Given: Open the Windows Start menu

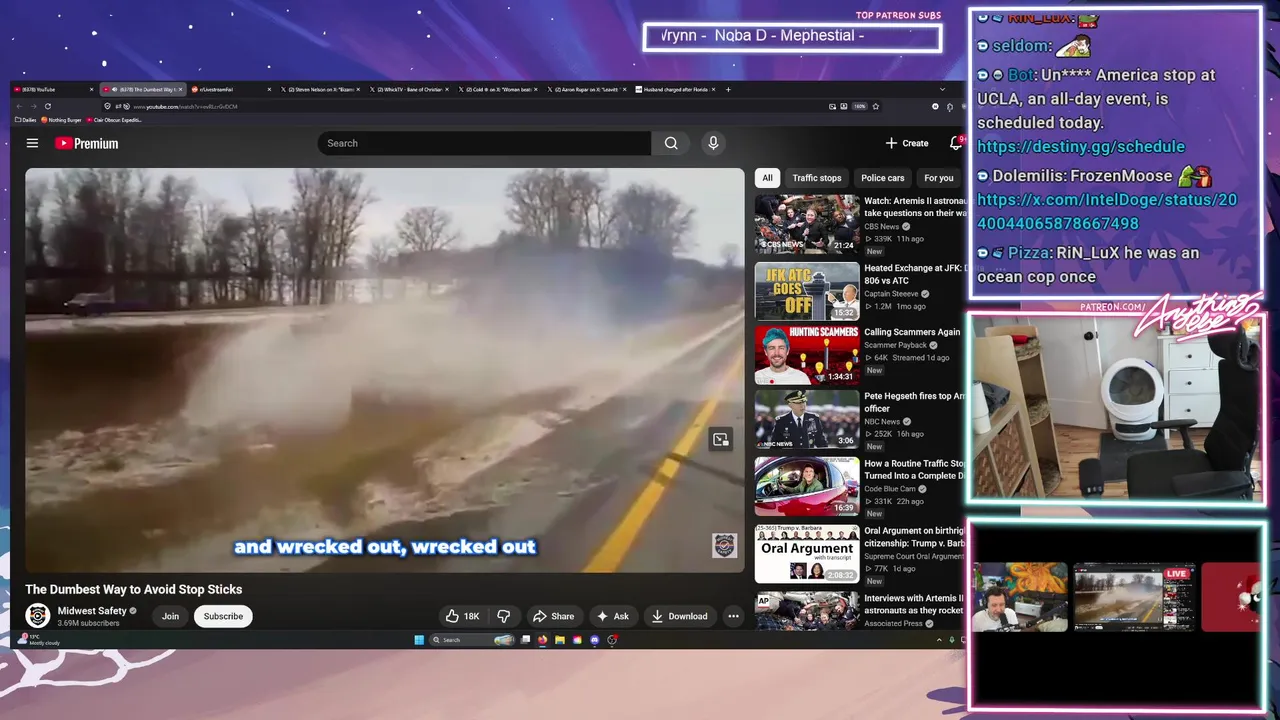Looking at the screenshot, I should click(419, 640).
